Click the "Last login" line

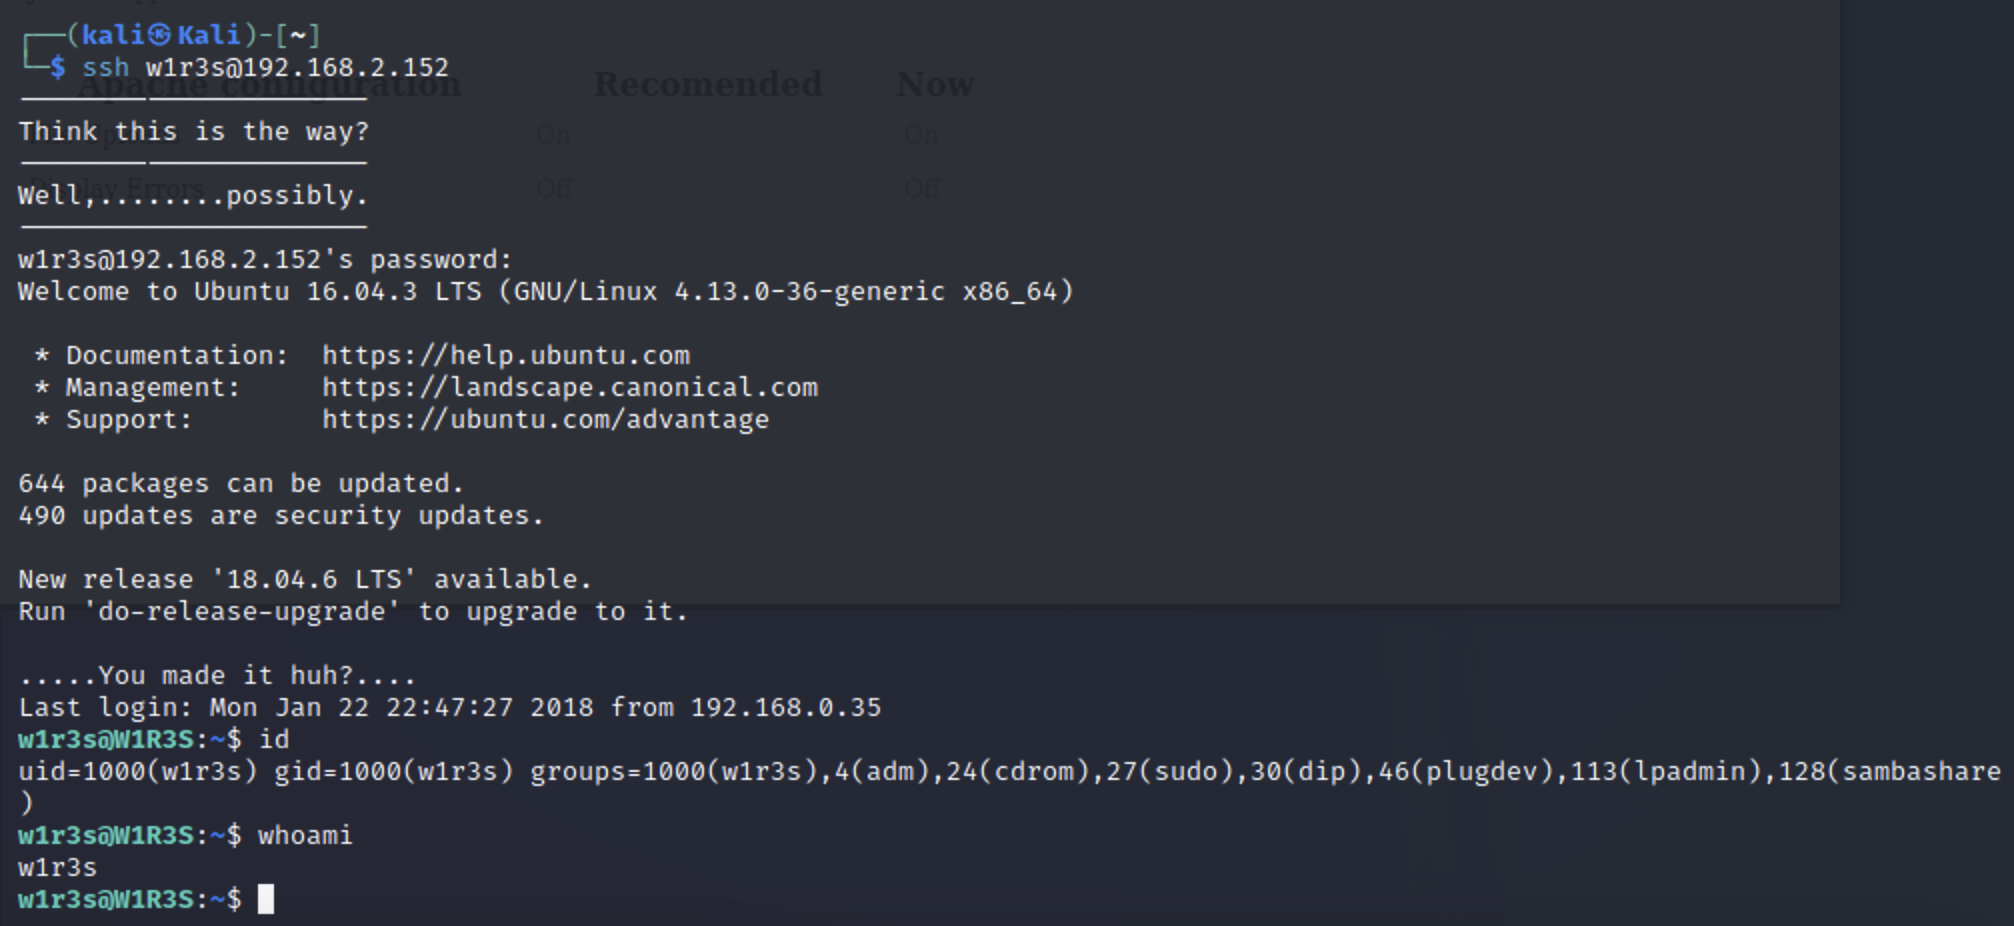[x=449, y=708]
